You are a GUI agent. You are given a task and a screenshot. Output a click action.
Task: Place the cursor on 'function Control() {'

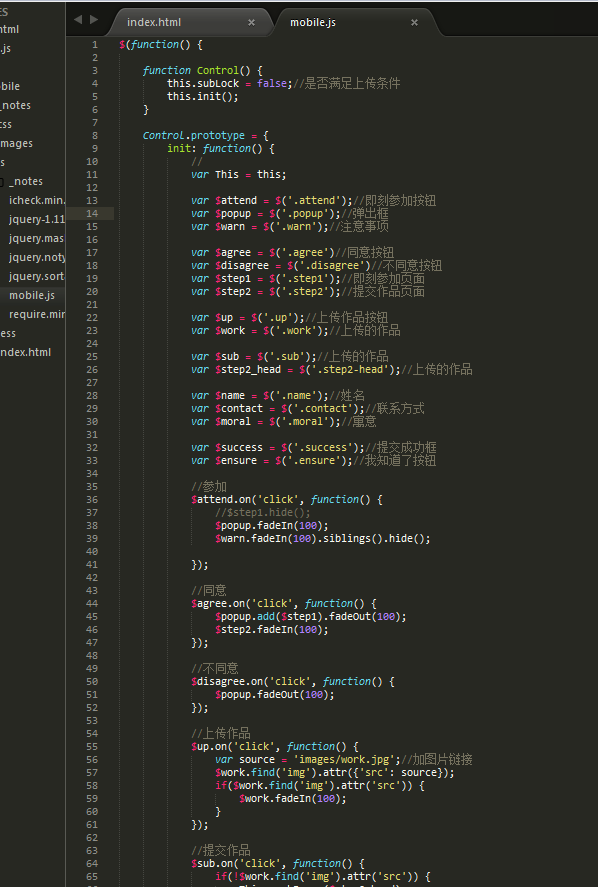(203, 71)
